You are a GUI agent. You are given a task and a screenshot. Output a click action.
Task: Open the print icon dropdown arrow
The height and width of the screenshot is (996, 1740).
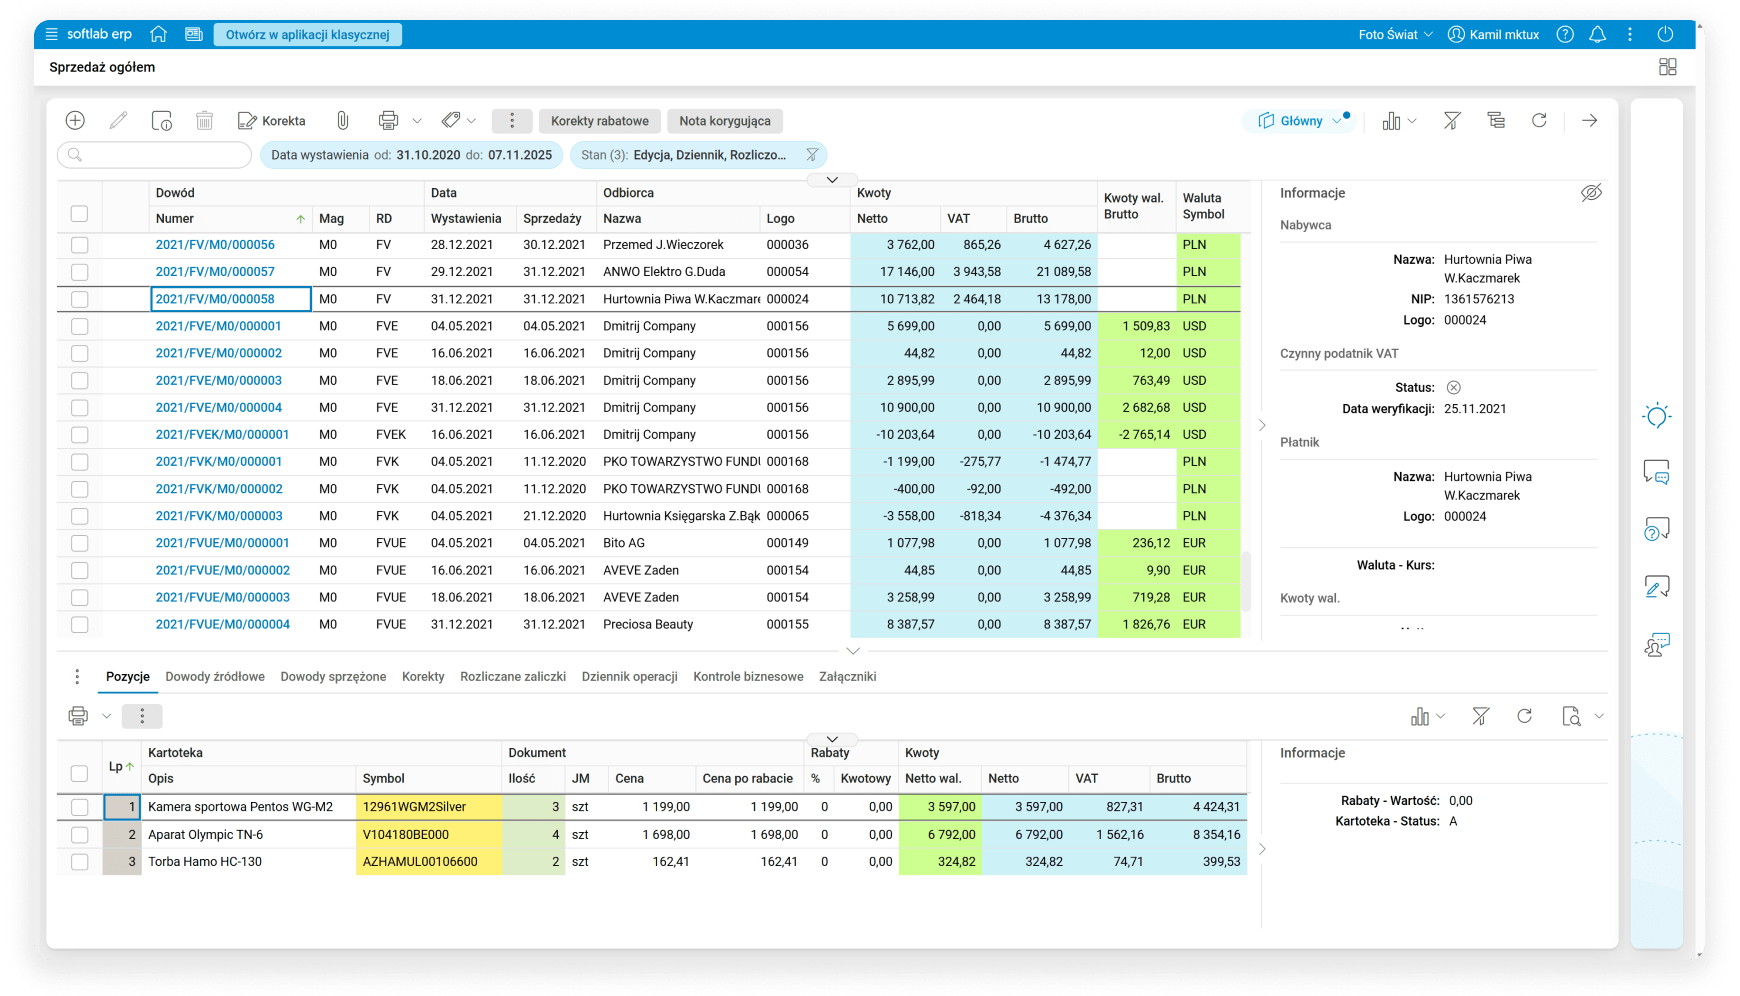(417, 121)
